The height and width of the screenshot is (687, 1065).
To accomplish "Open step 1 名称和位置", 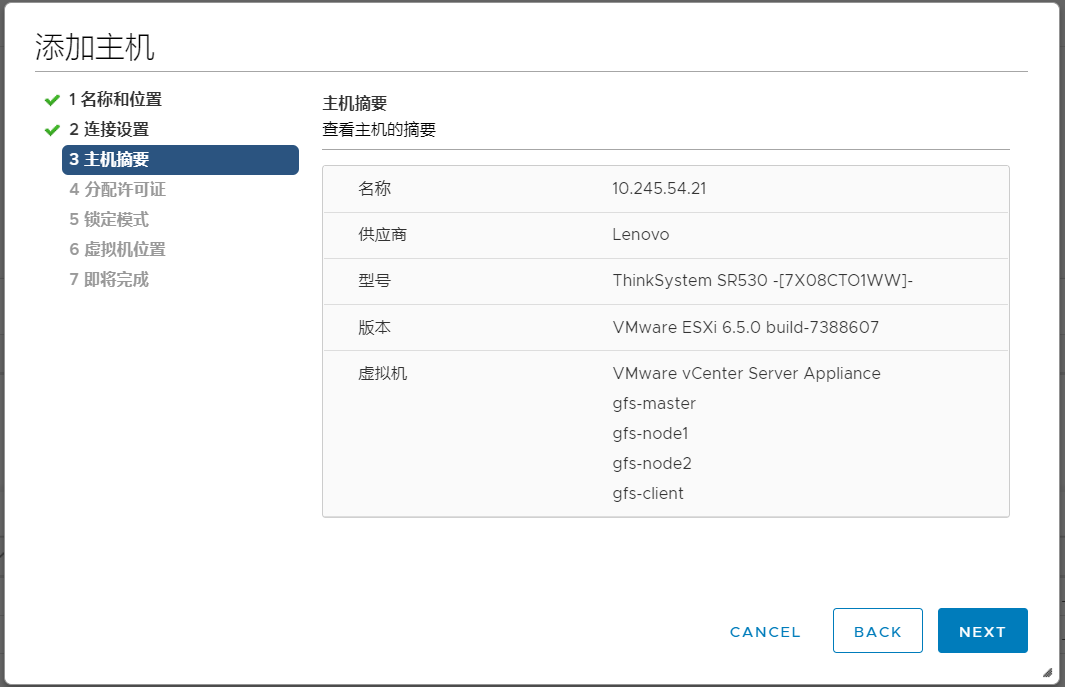I will point(115,99).
